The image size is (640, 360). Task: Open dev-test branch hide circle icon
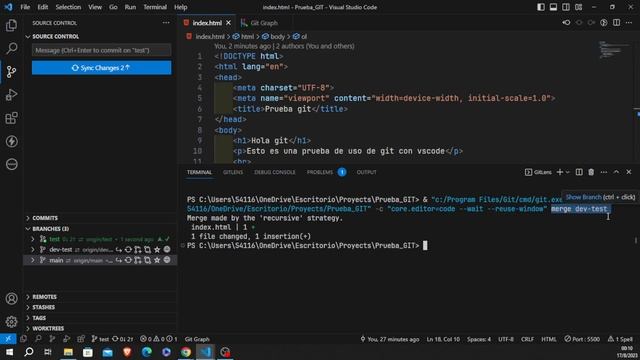167,249
